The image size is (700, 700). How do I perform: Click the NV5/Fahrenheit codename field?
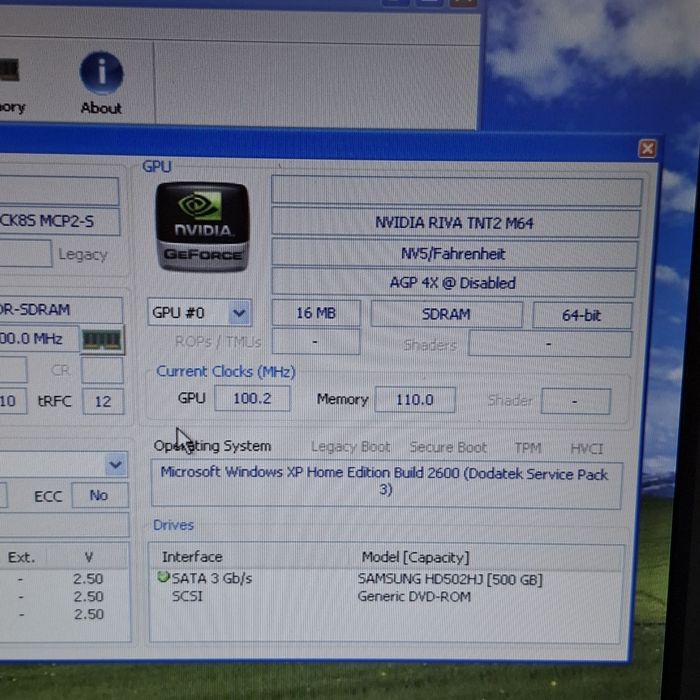click(454, 254)
